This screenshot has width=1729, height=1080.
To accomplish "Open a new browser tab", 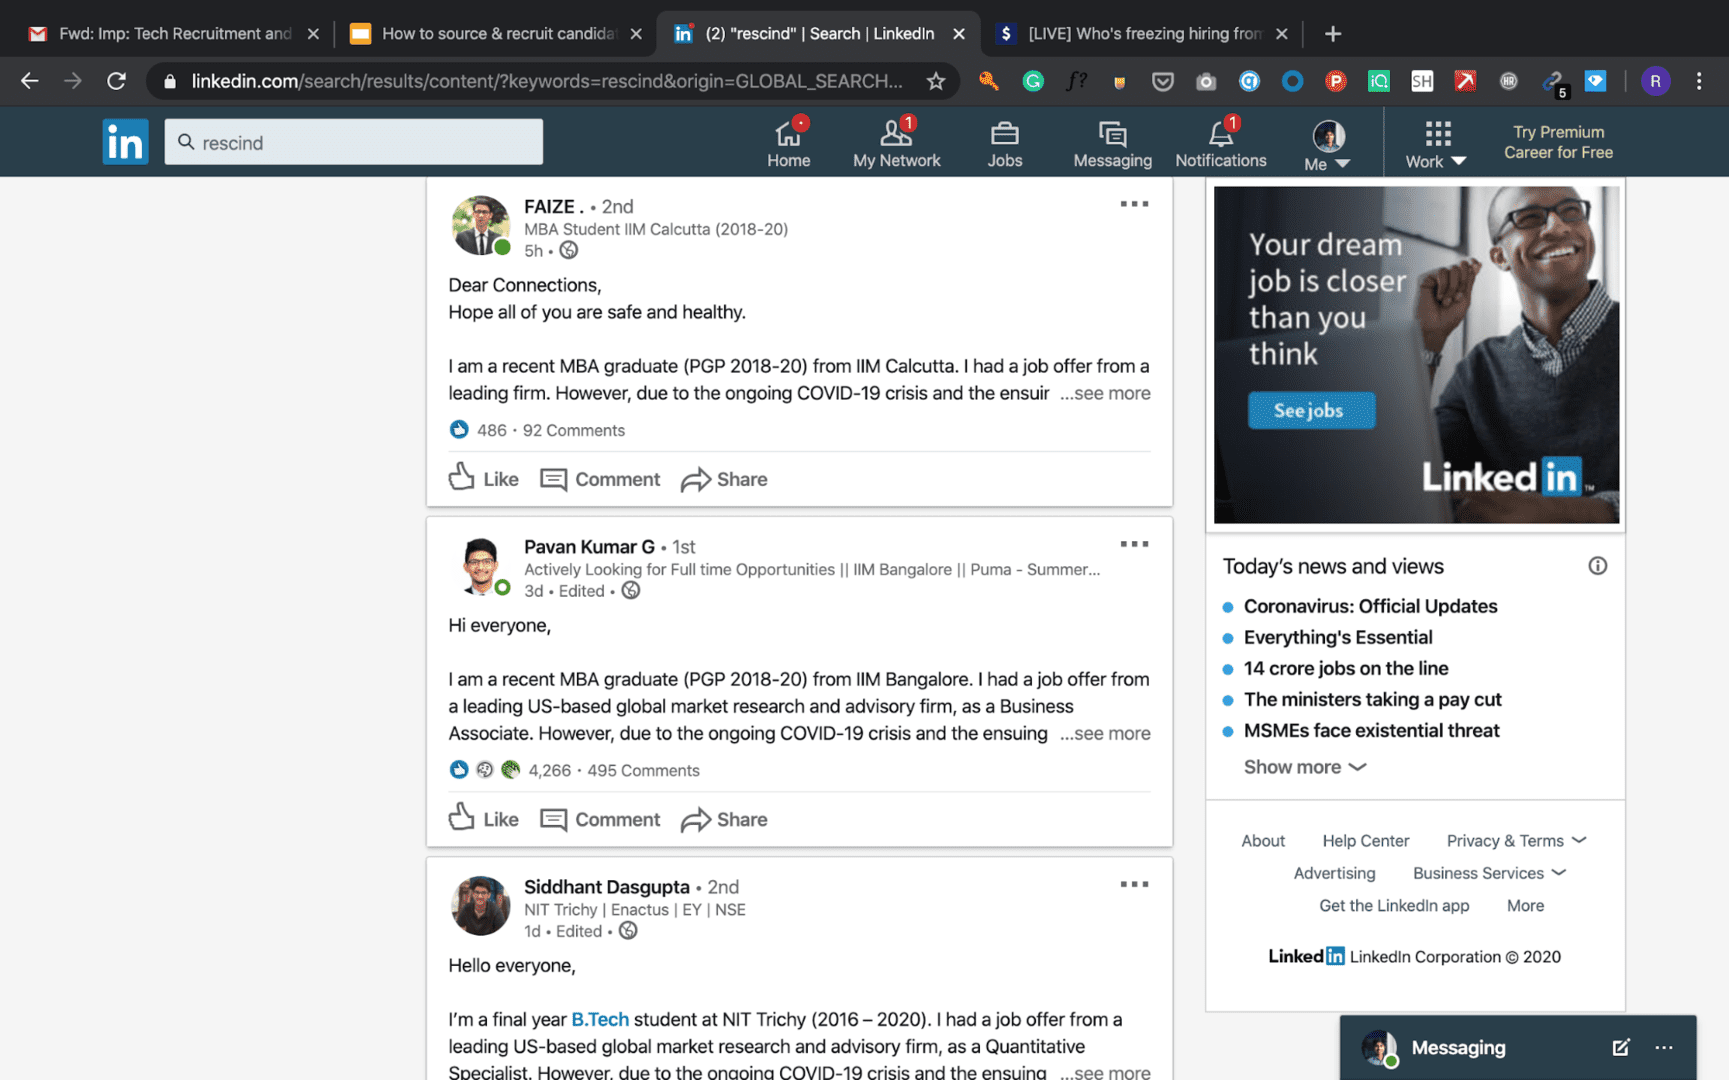I will coord(1332,33).
